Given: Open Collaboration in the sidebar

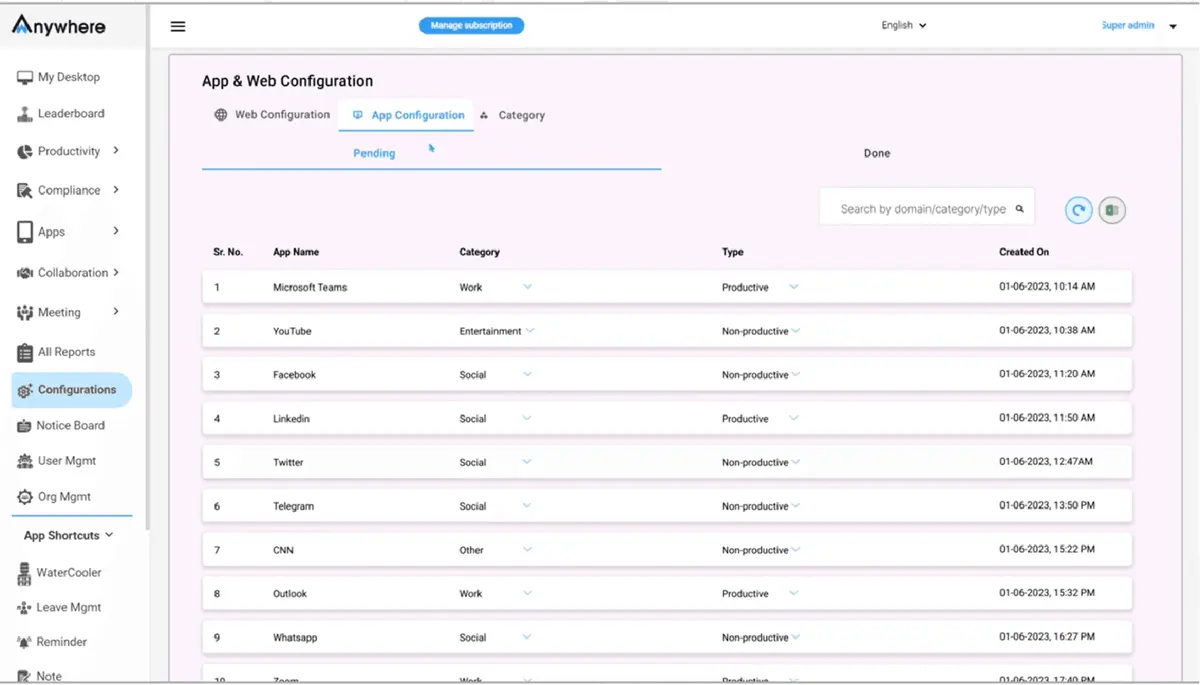Looking at the screenshot, I should [x=72, y=273].
